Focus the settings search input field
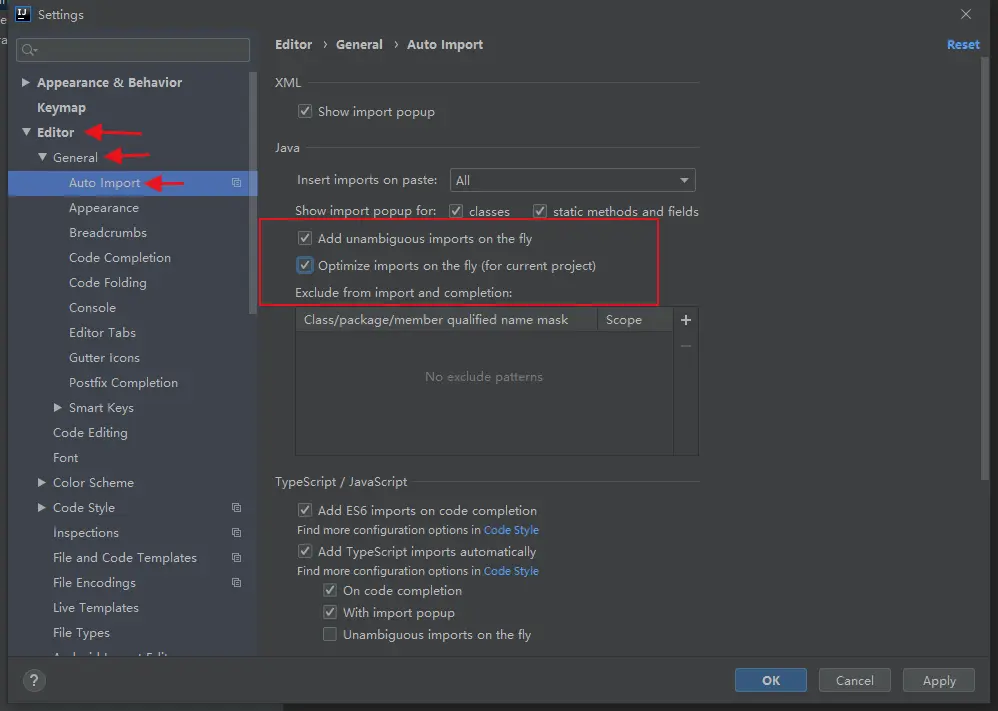Image resolution: width=998 pixels, height=711 pixels. (x=133, y=50)
